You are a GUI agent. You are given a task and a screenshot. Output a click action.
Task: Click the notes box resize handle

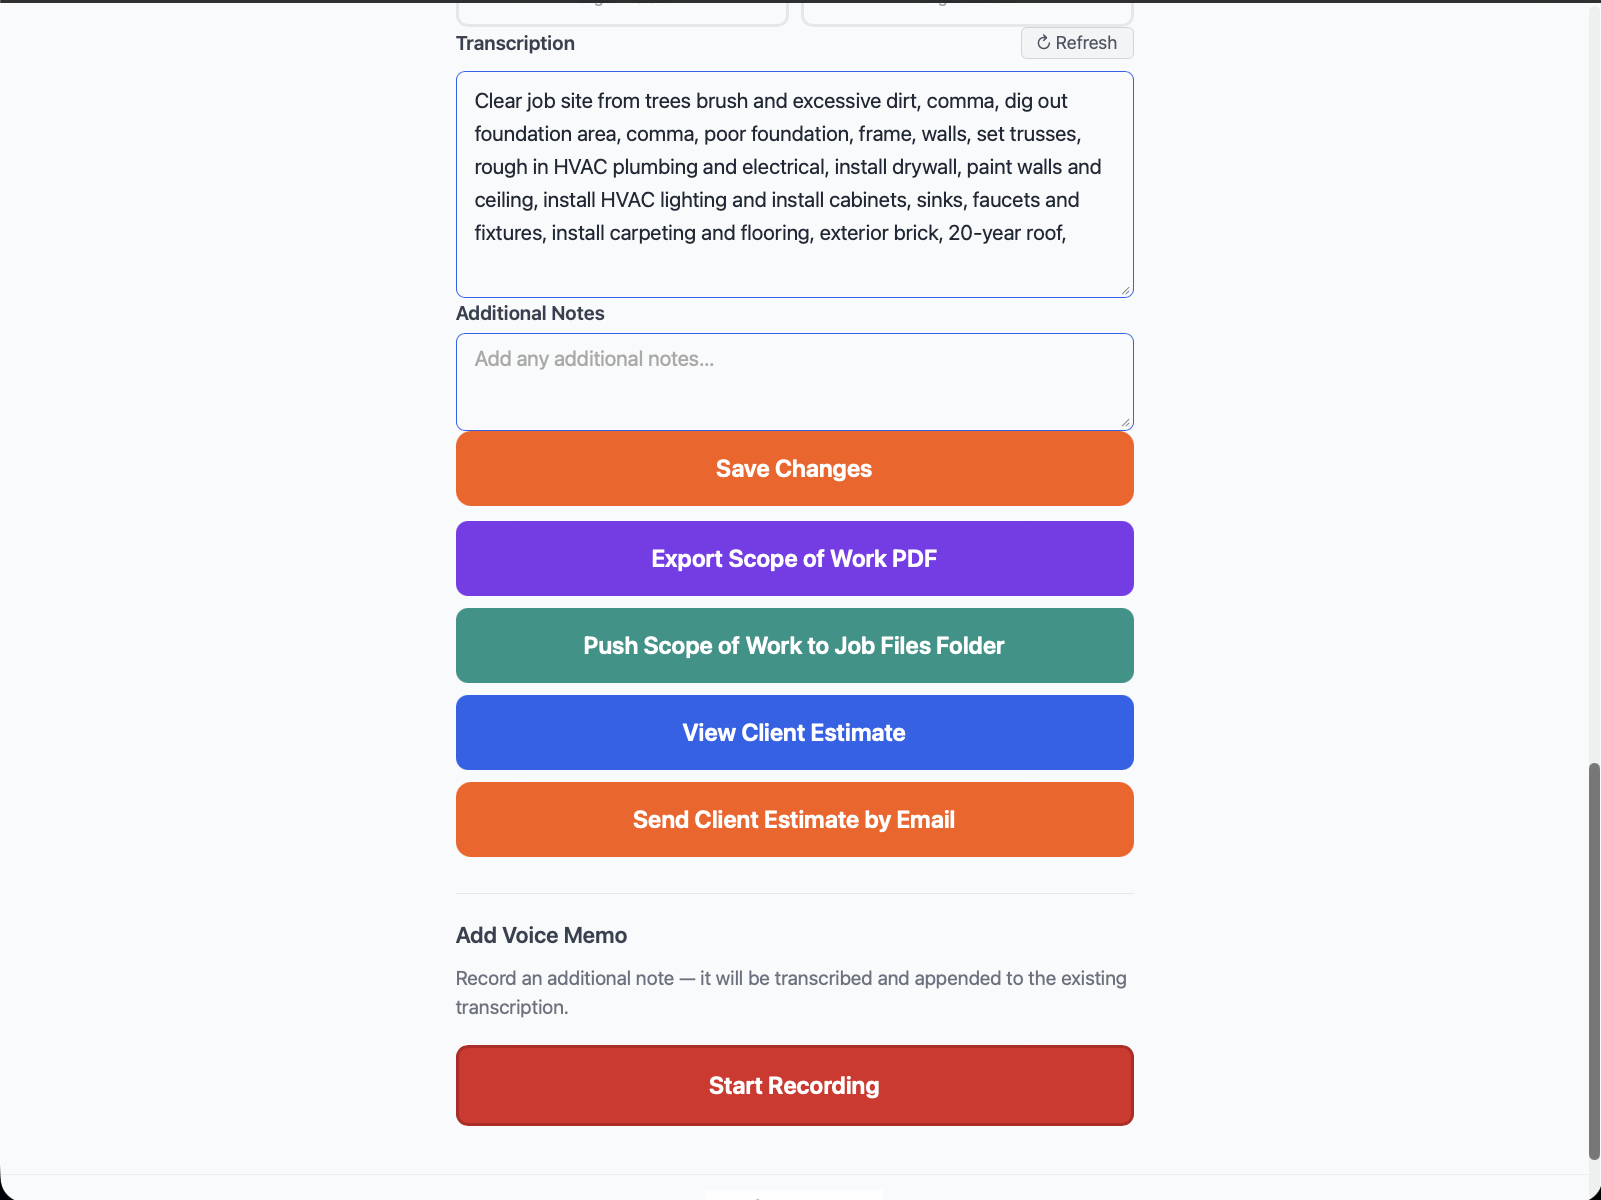point(1126,422)
